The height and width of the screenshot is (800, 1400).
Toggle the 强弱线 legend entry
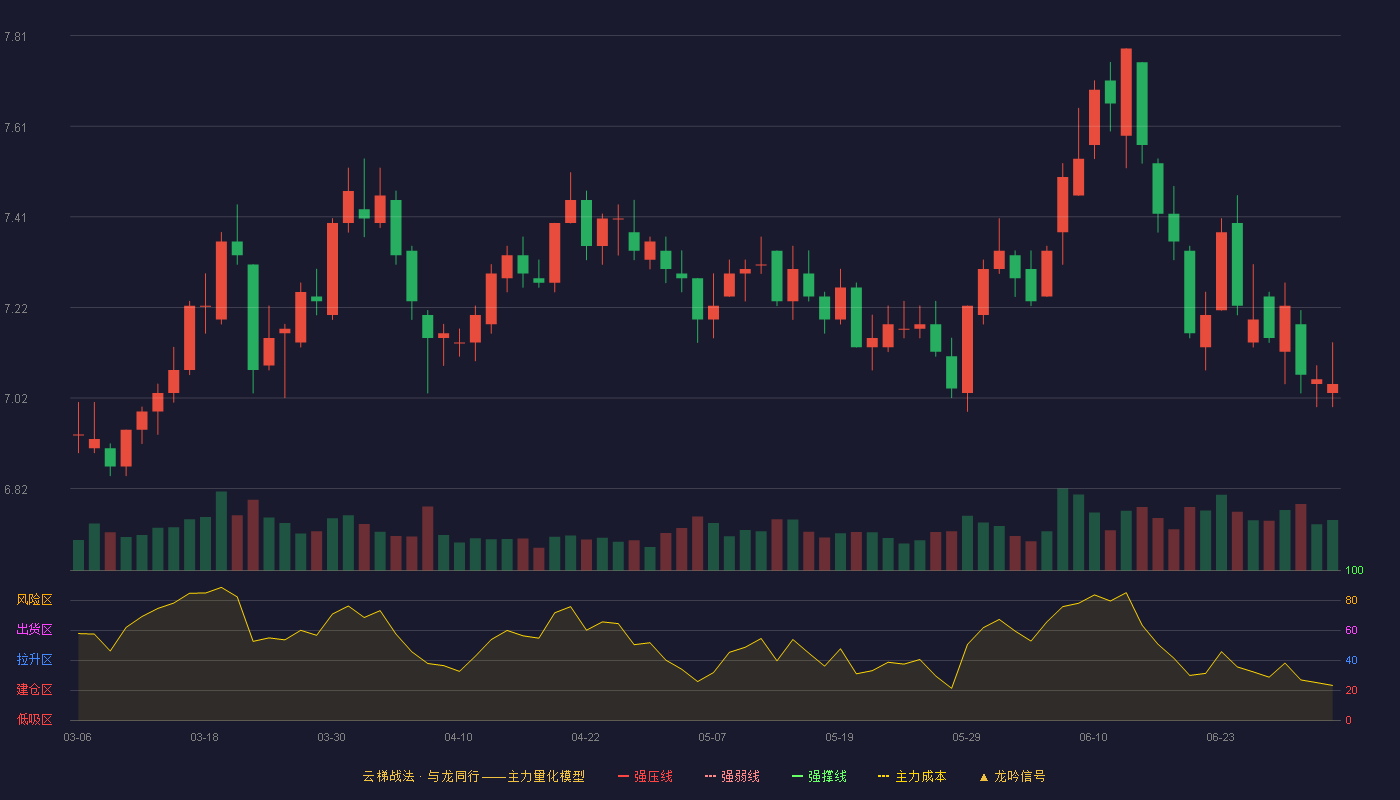tap(732, 776)
